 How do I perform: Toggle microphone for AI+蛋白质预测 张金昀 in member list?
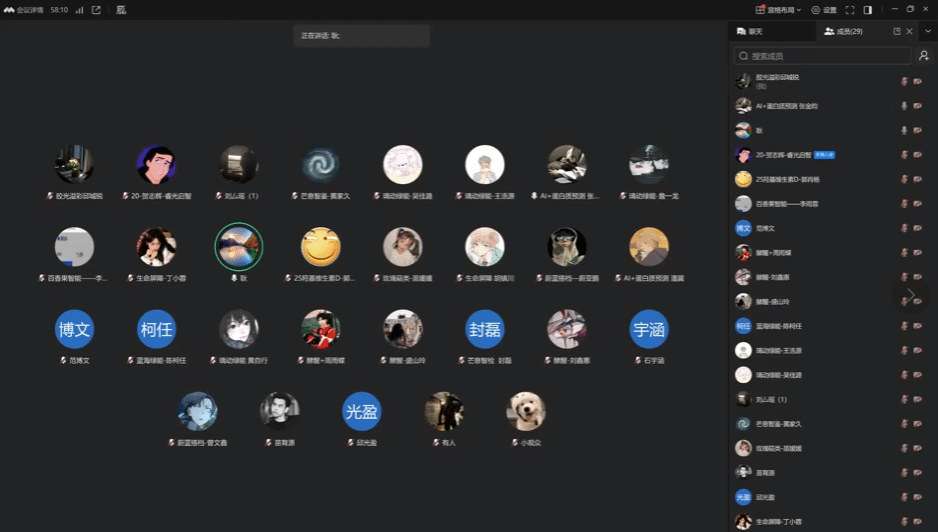[904, 106]
